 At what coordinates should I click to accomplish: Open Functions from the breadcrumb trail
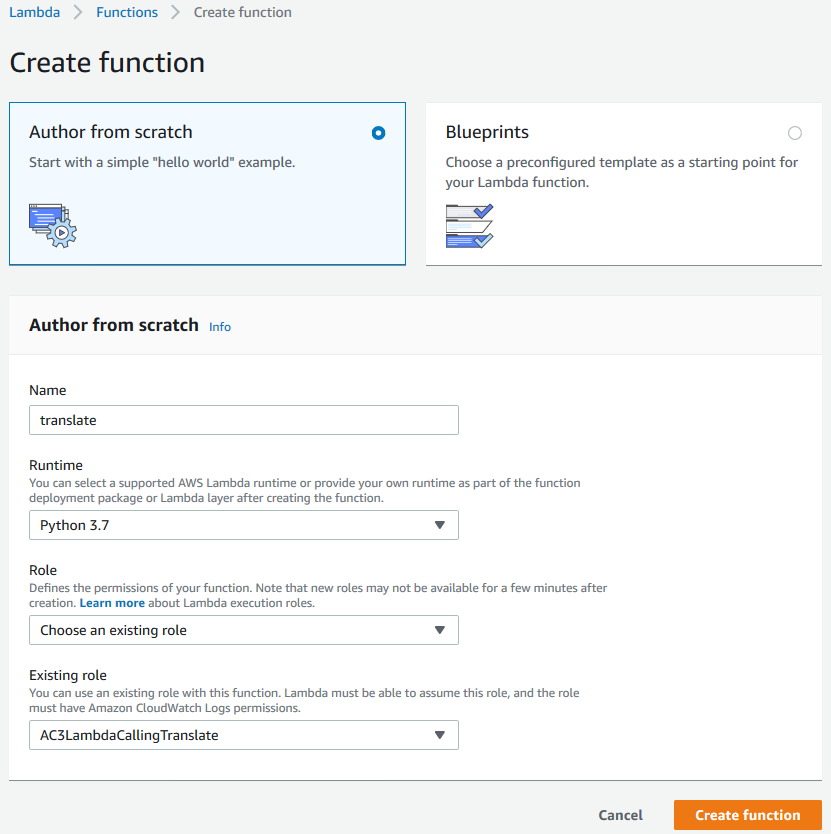point(127,12)
